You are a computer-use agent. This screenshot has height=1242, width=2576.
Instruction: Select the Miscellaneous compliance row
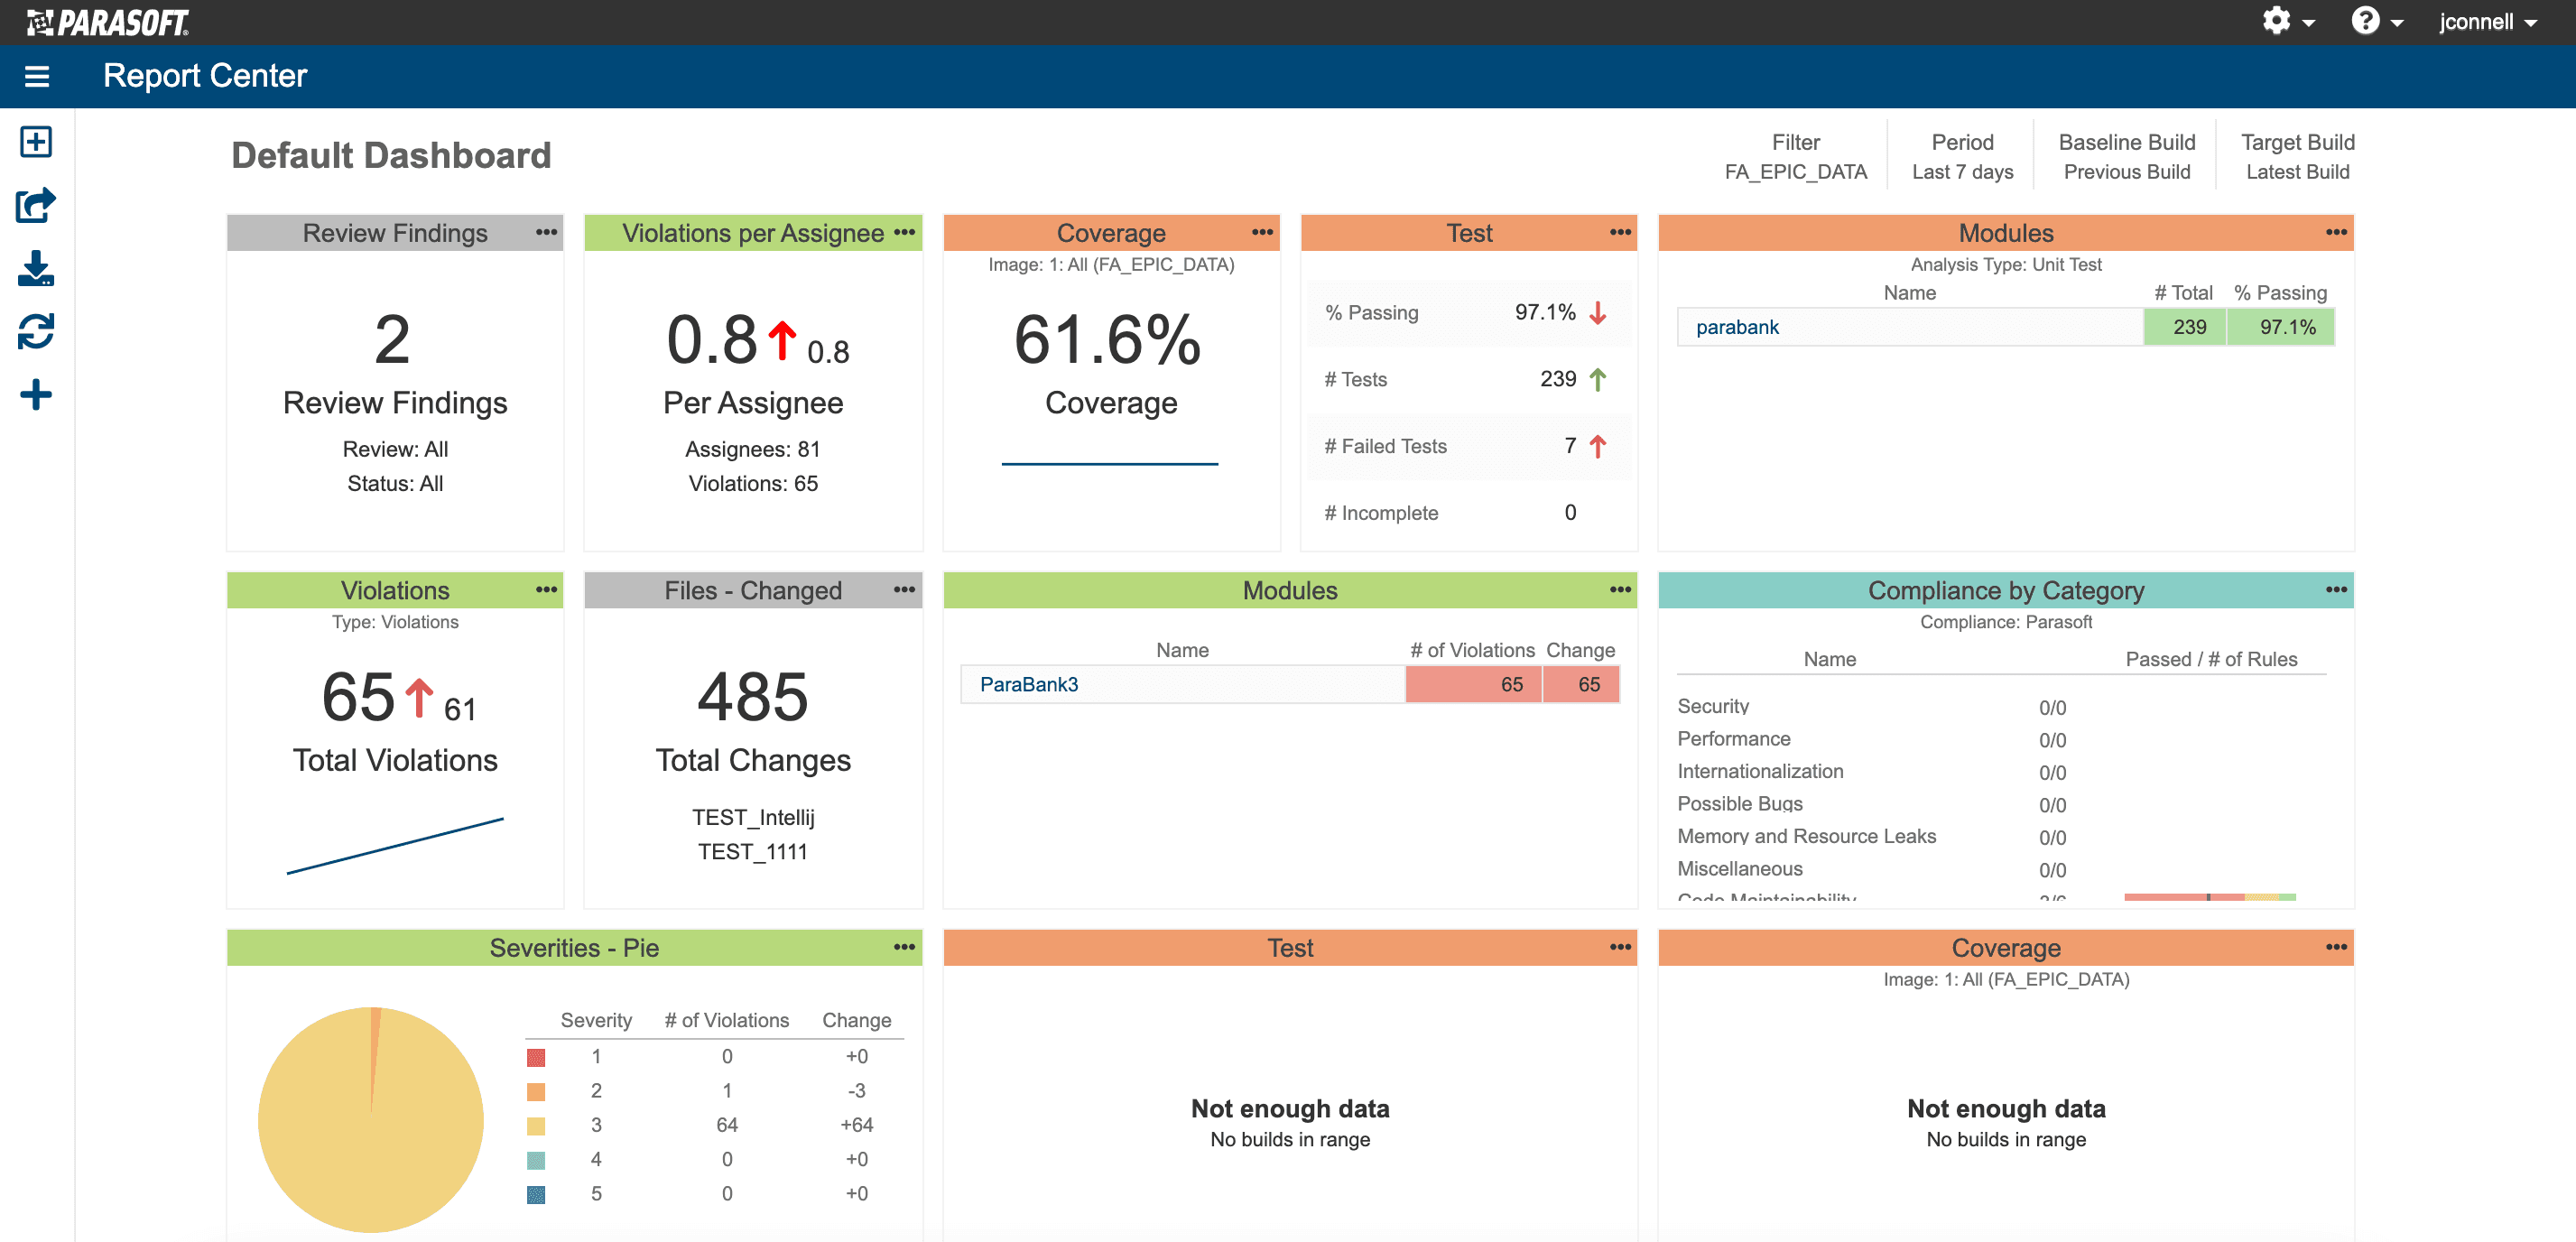coord(2001,869)
